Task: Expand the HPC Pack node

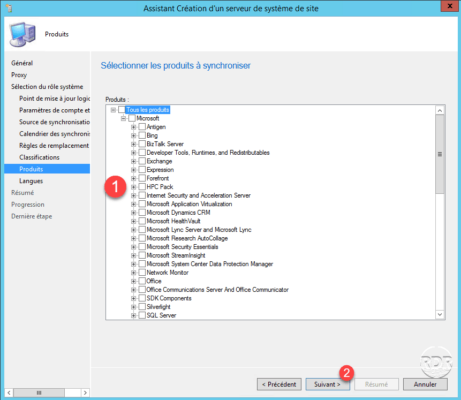Action: [x=134, y=187]
